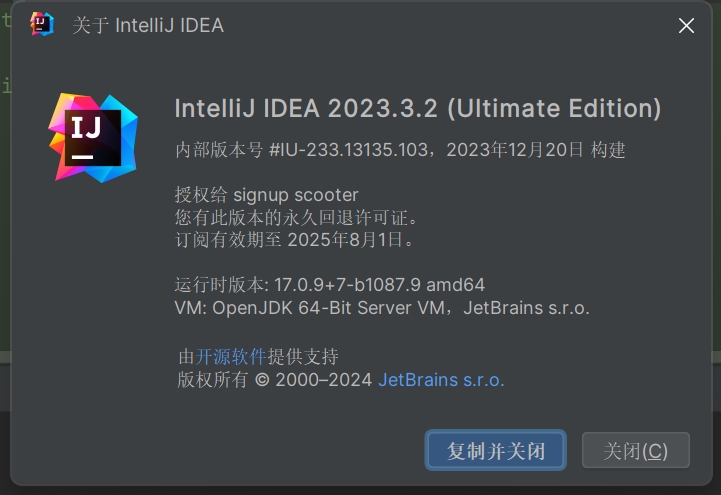
Task: Click the 内部版本号 label
Action: 219,150
